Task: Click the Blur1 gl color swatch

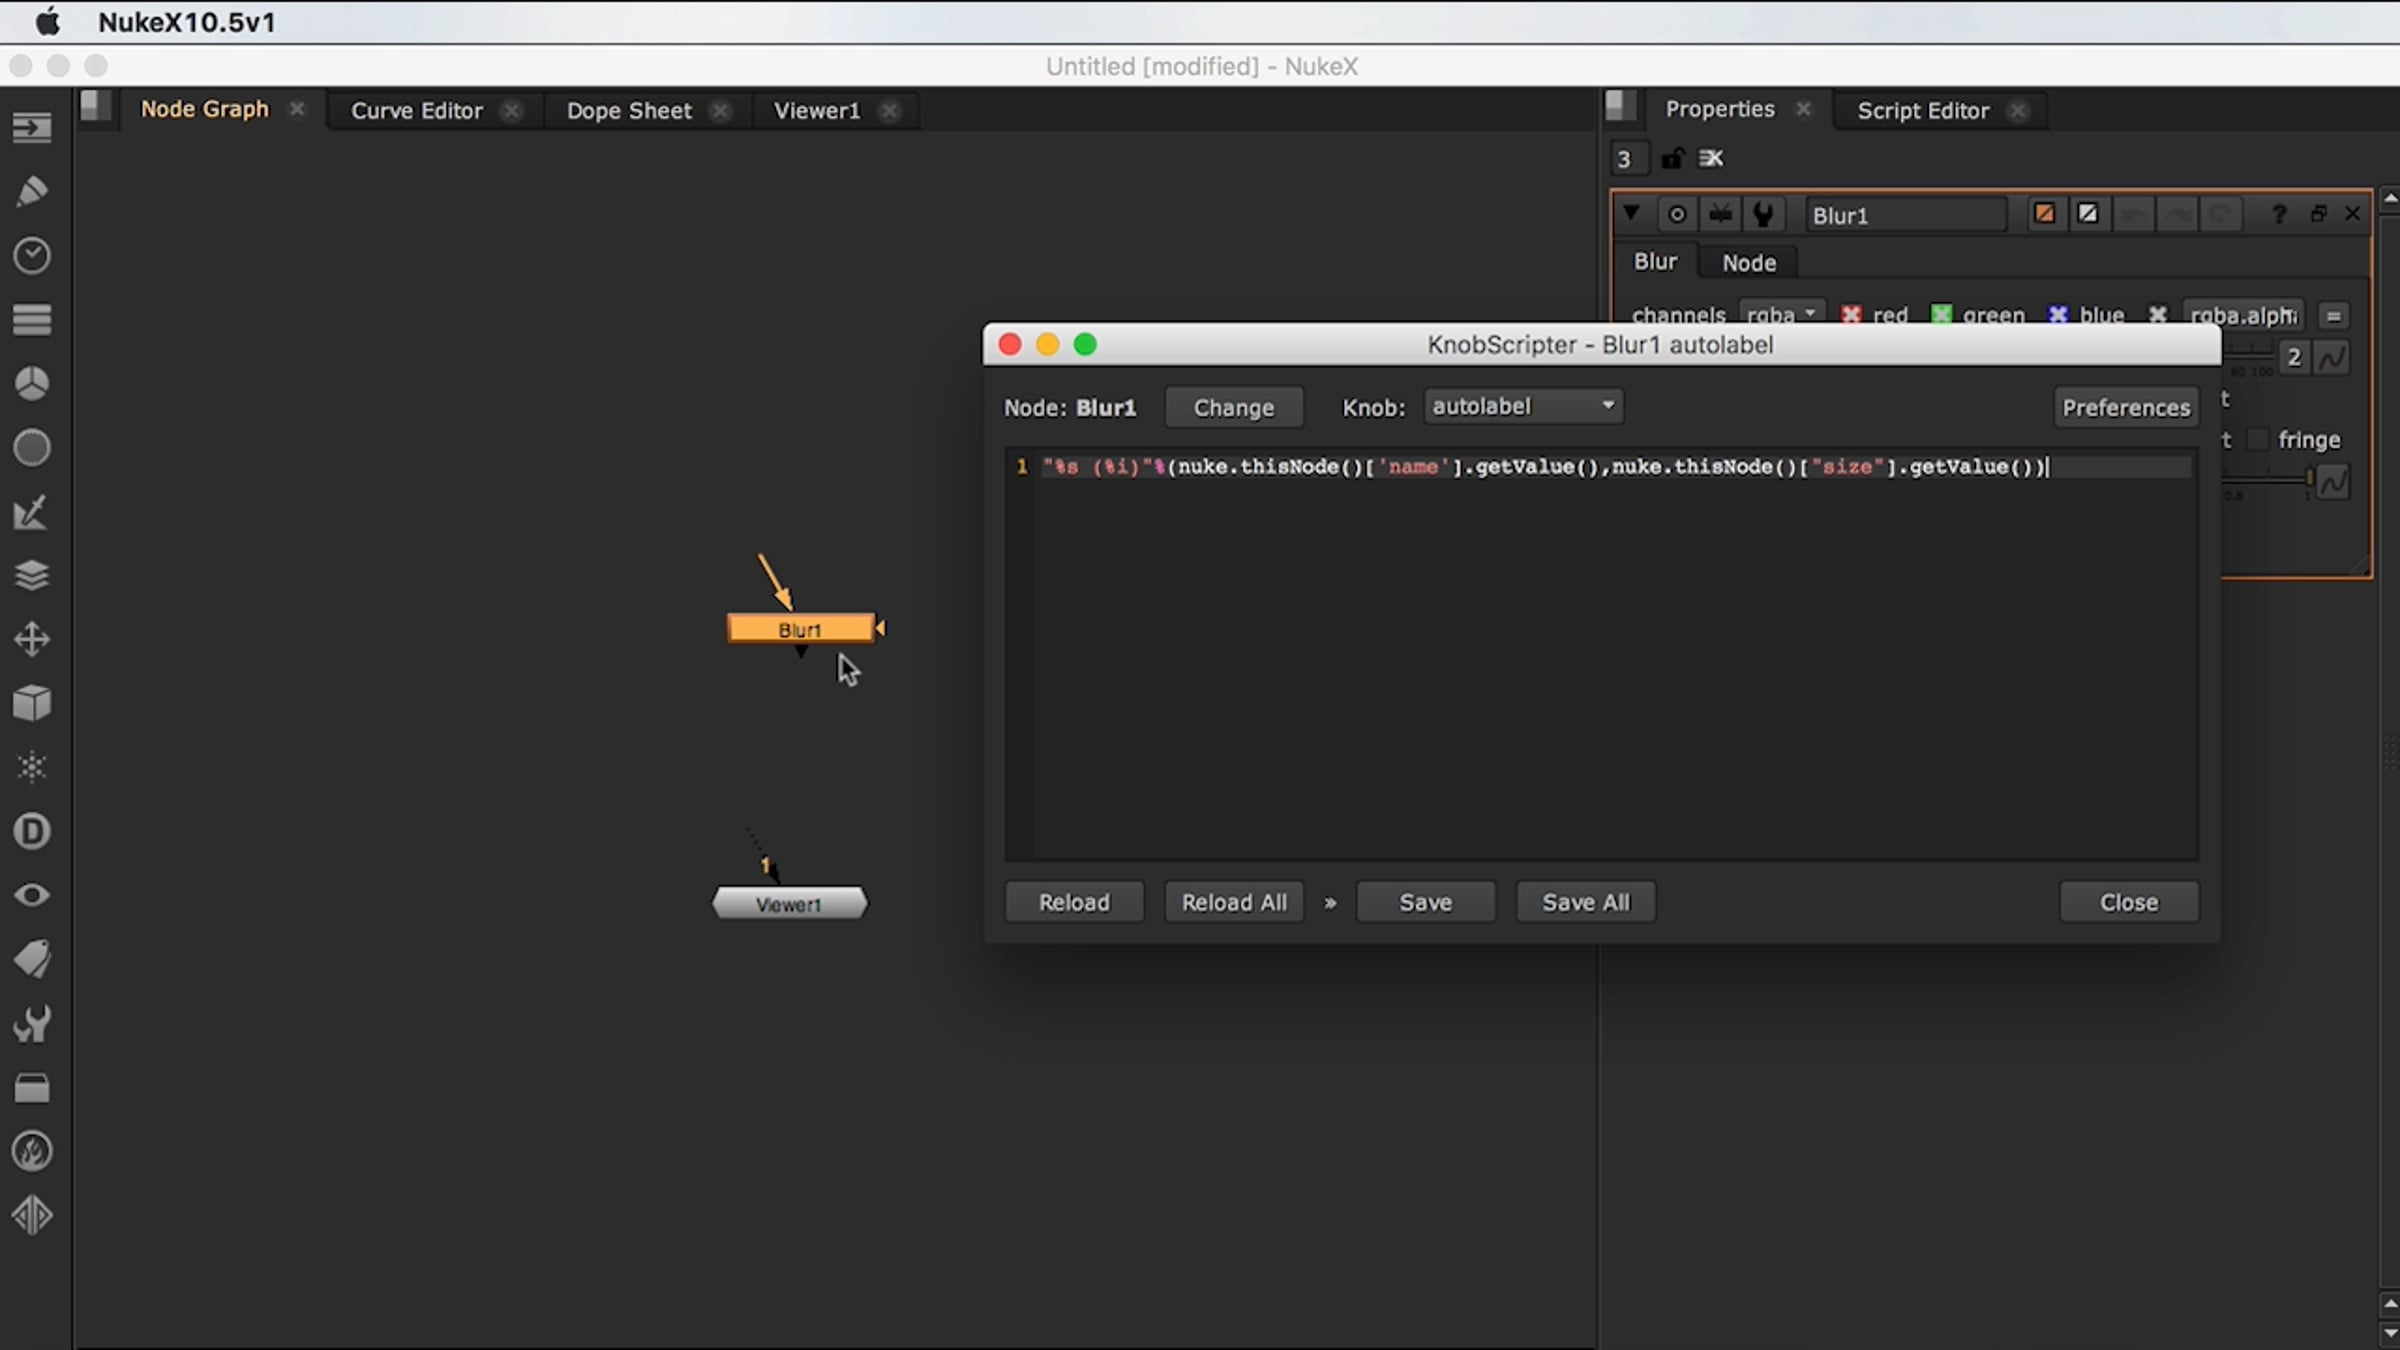Action: click(x=2088, y=214)
